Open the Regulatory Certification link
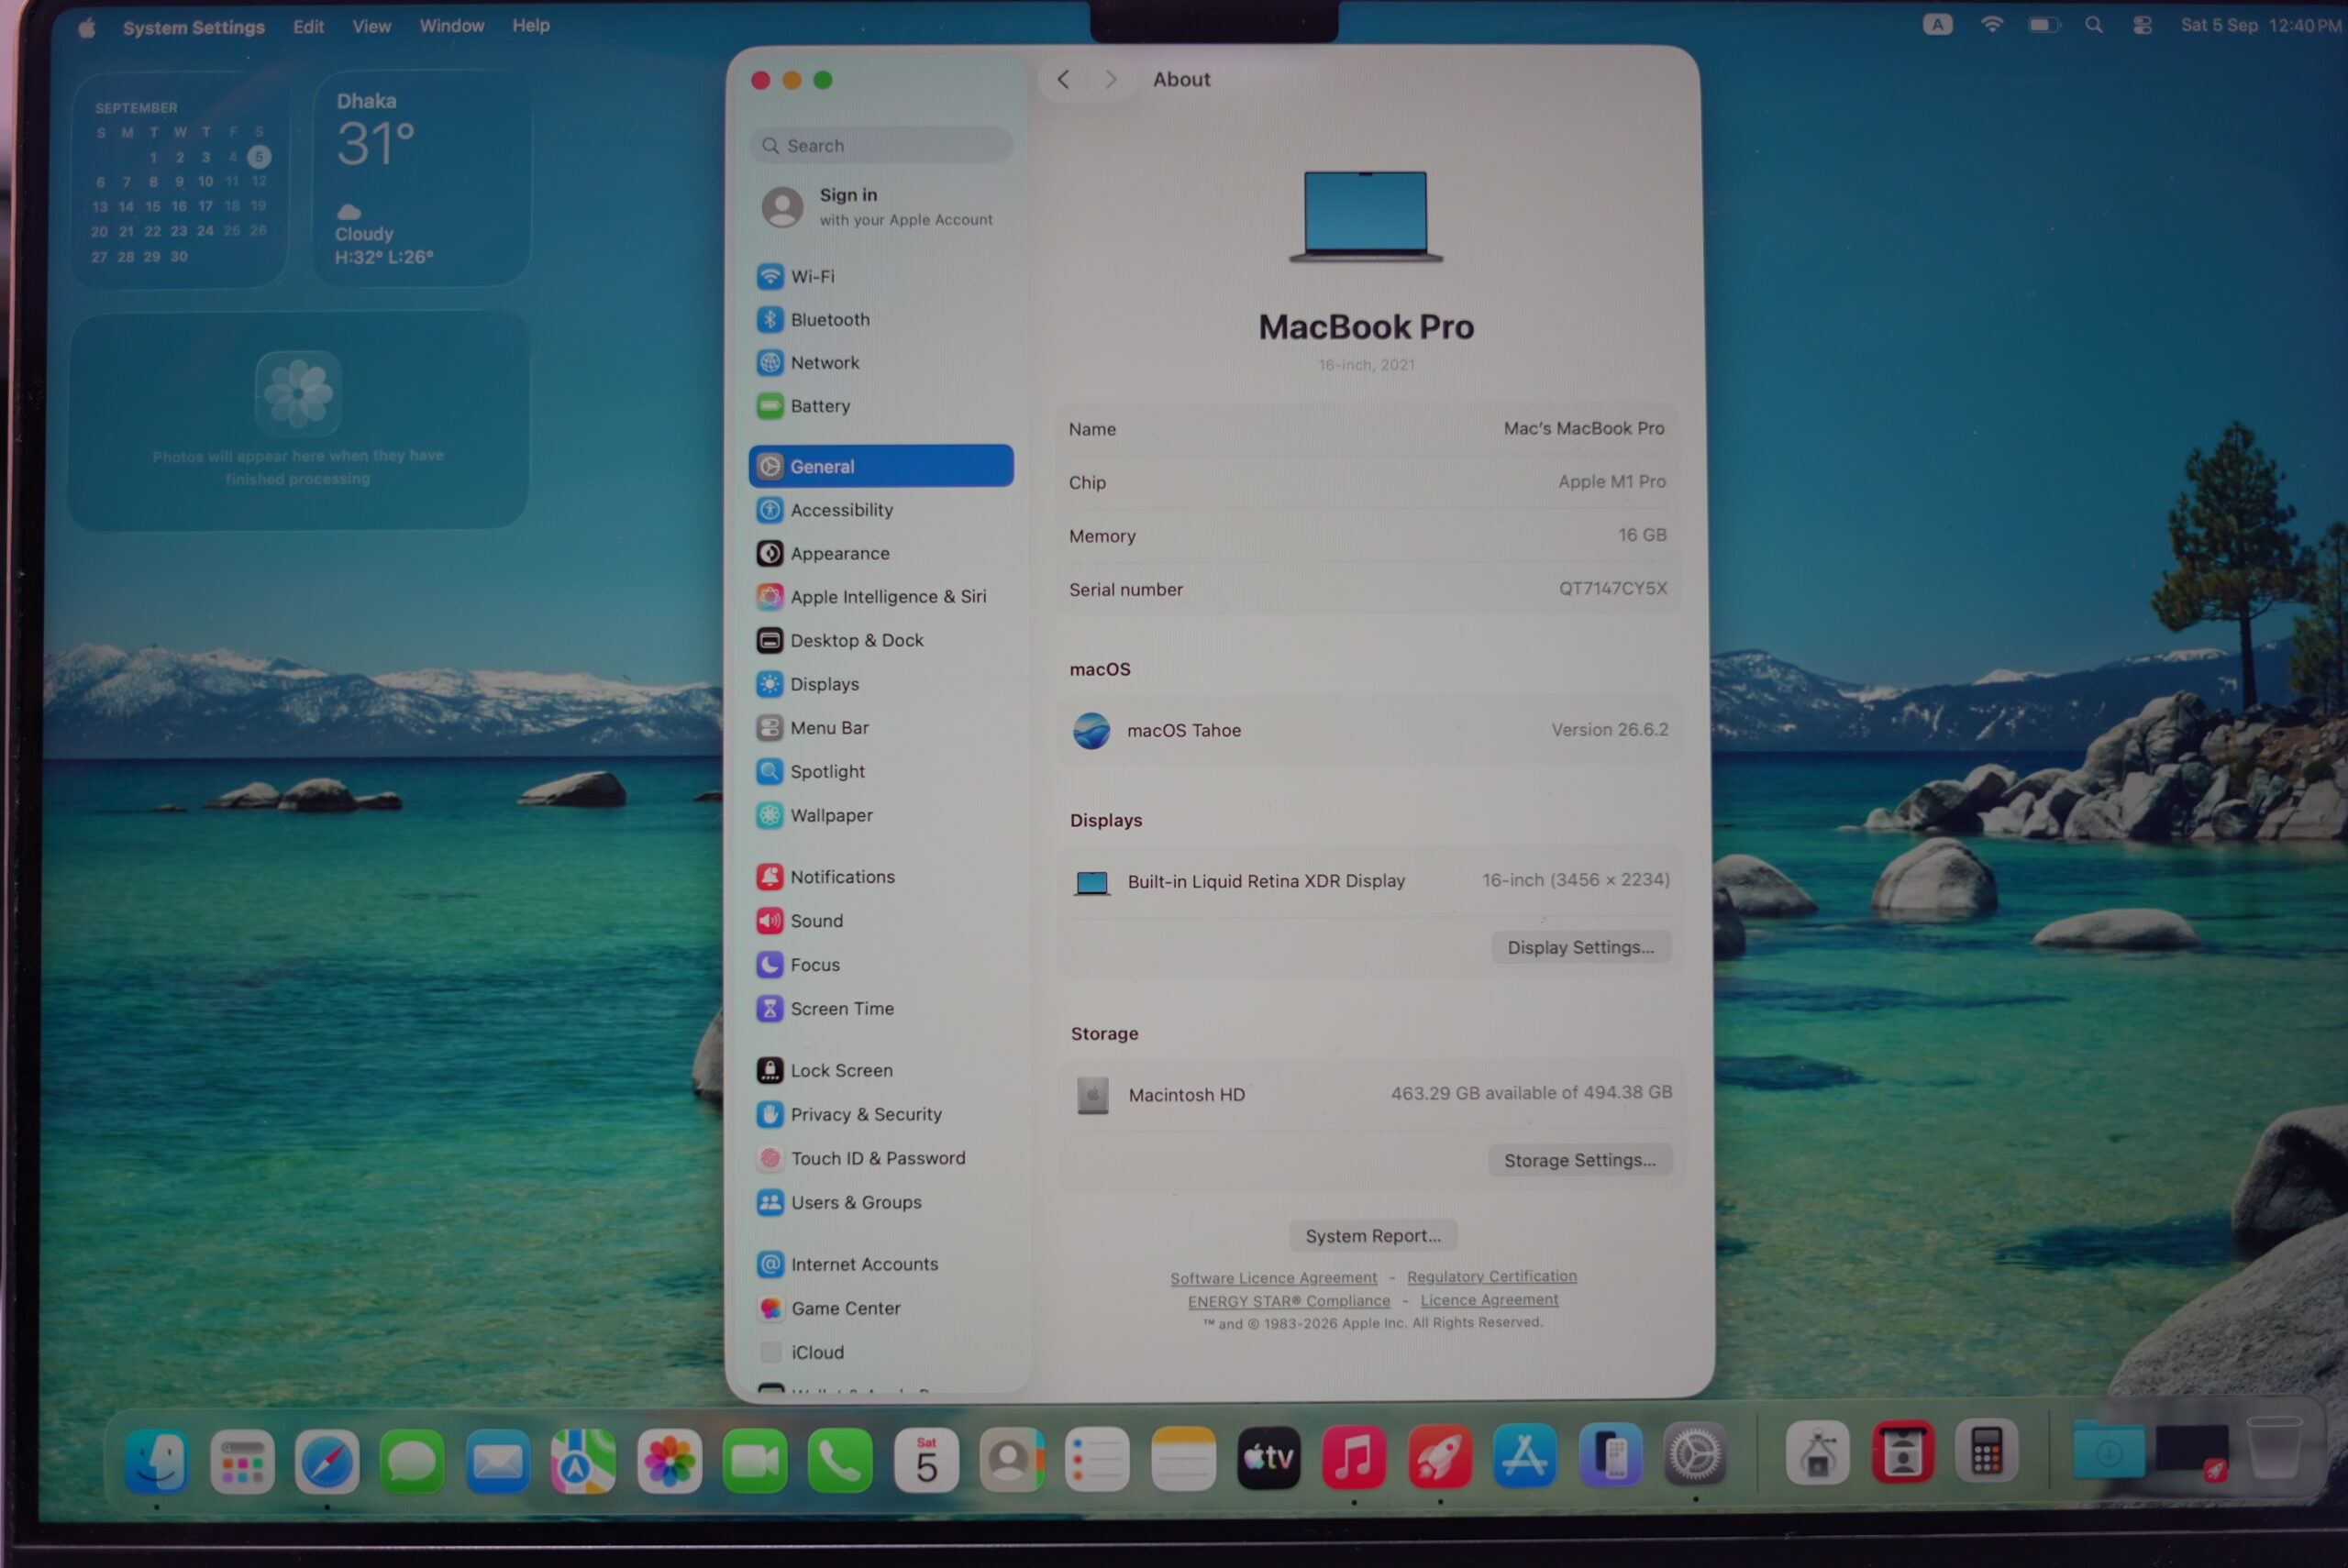The height and width of the screenshot is (1568, 2348). (1491, 1277)
